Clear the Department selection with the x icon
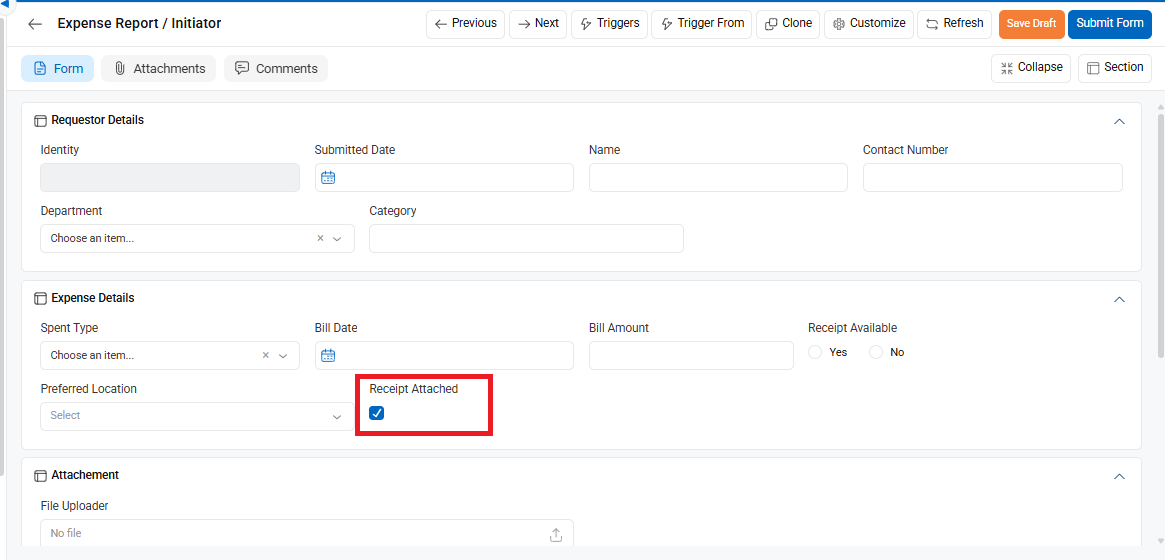The image size is (1165, 560). [320, 238]
